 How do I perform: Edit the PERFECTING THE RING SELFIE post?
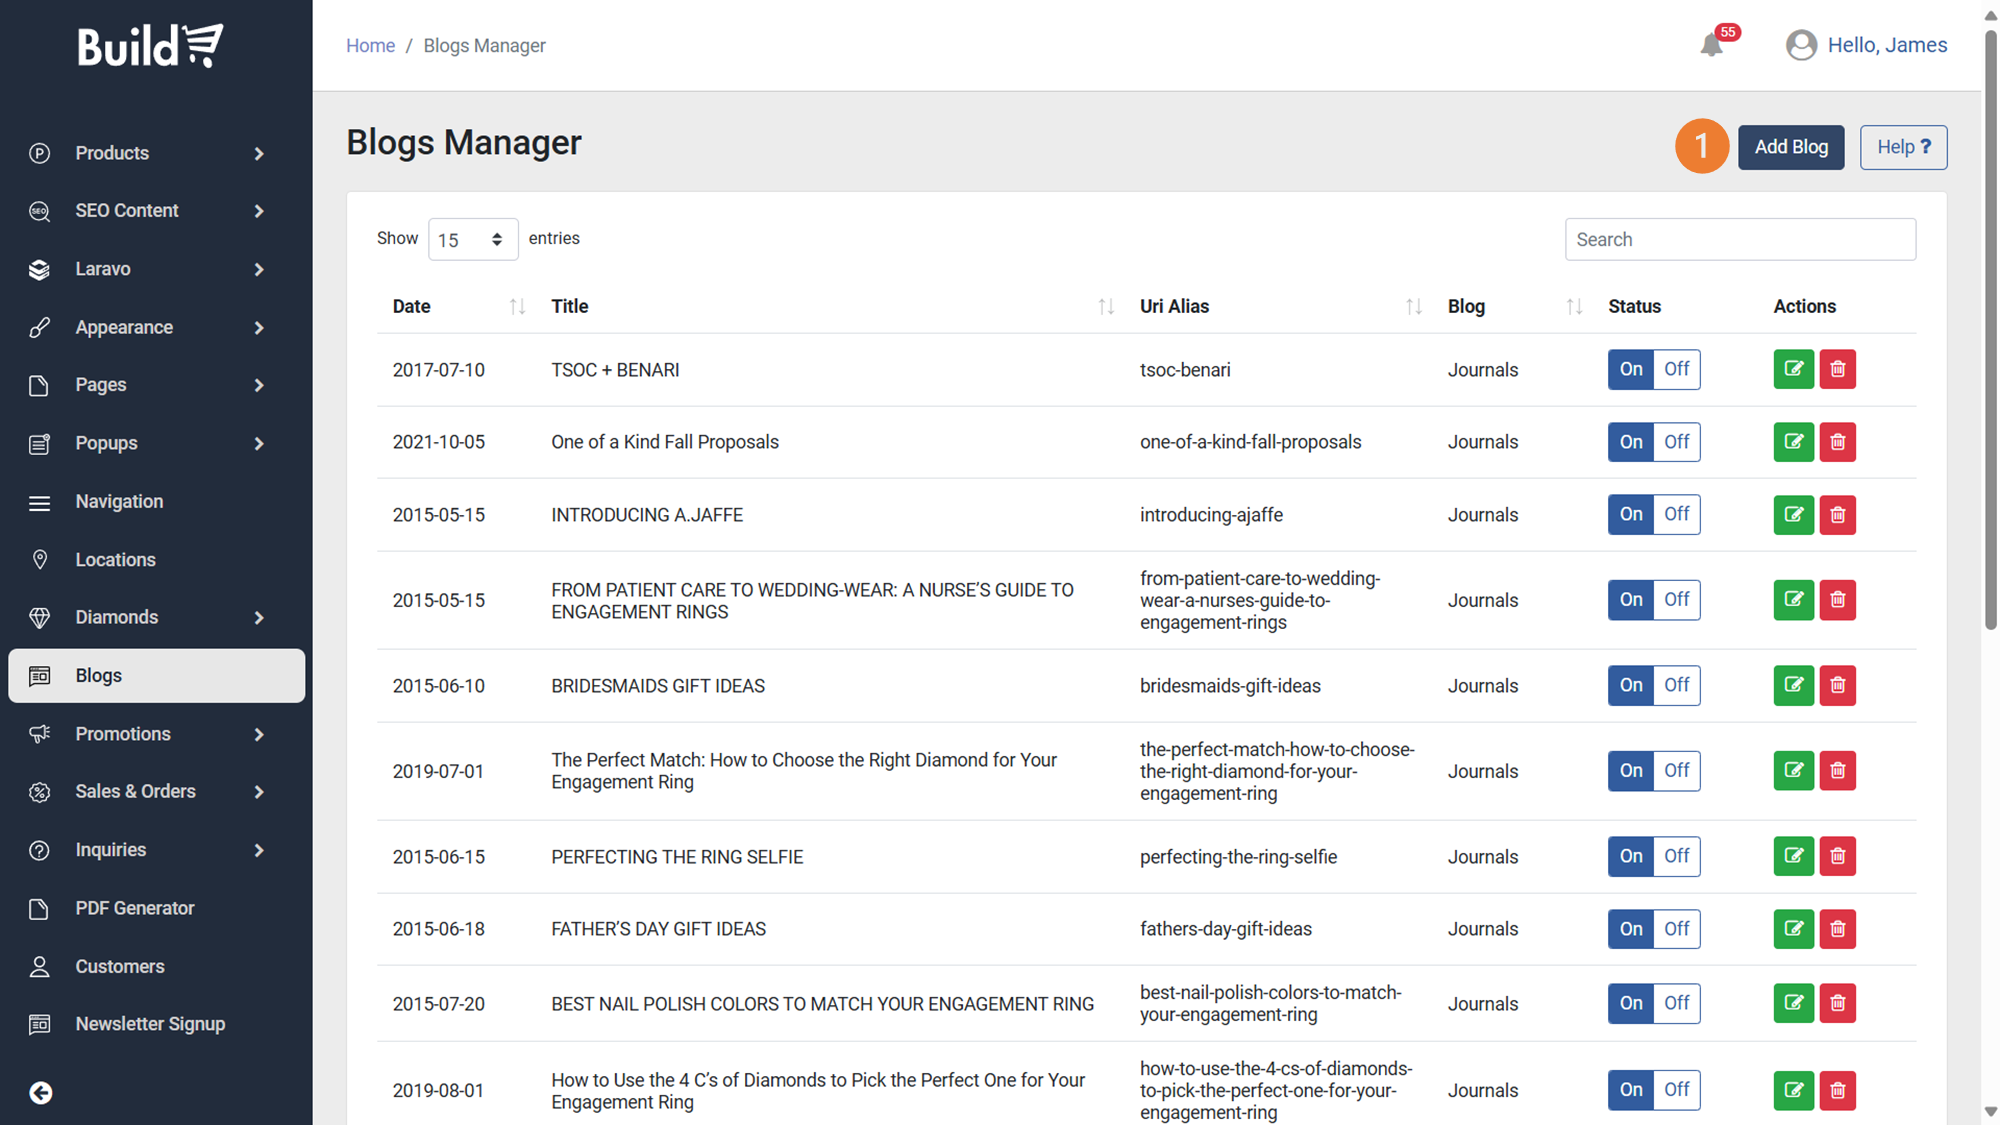pos(1793,856)
